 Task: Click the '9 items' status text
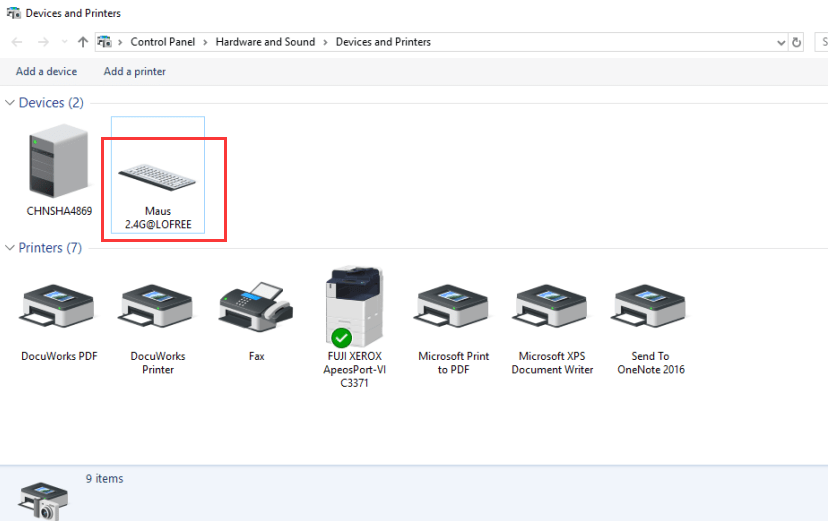pyautogui.click(x=105, y=479)
